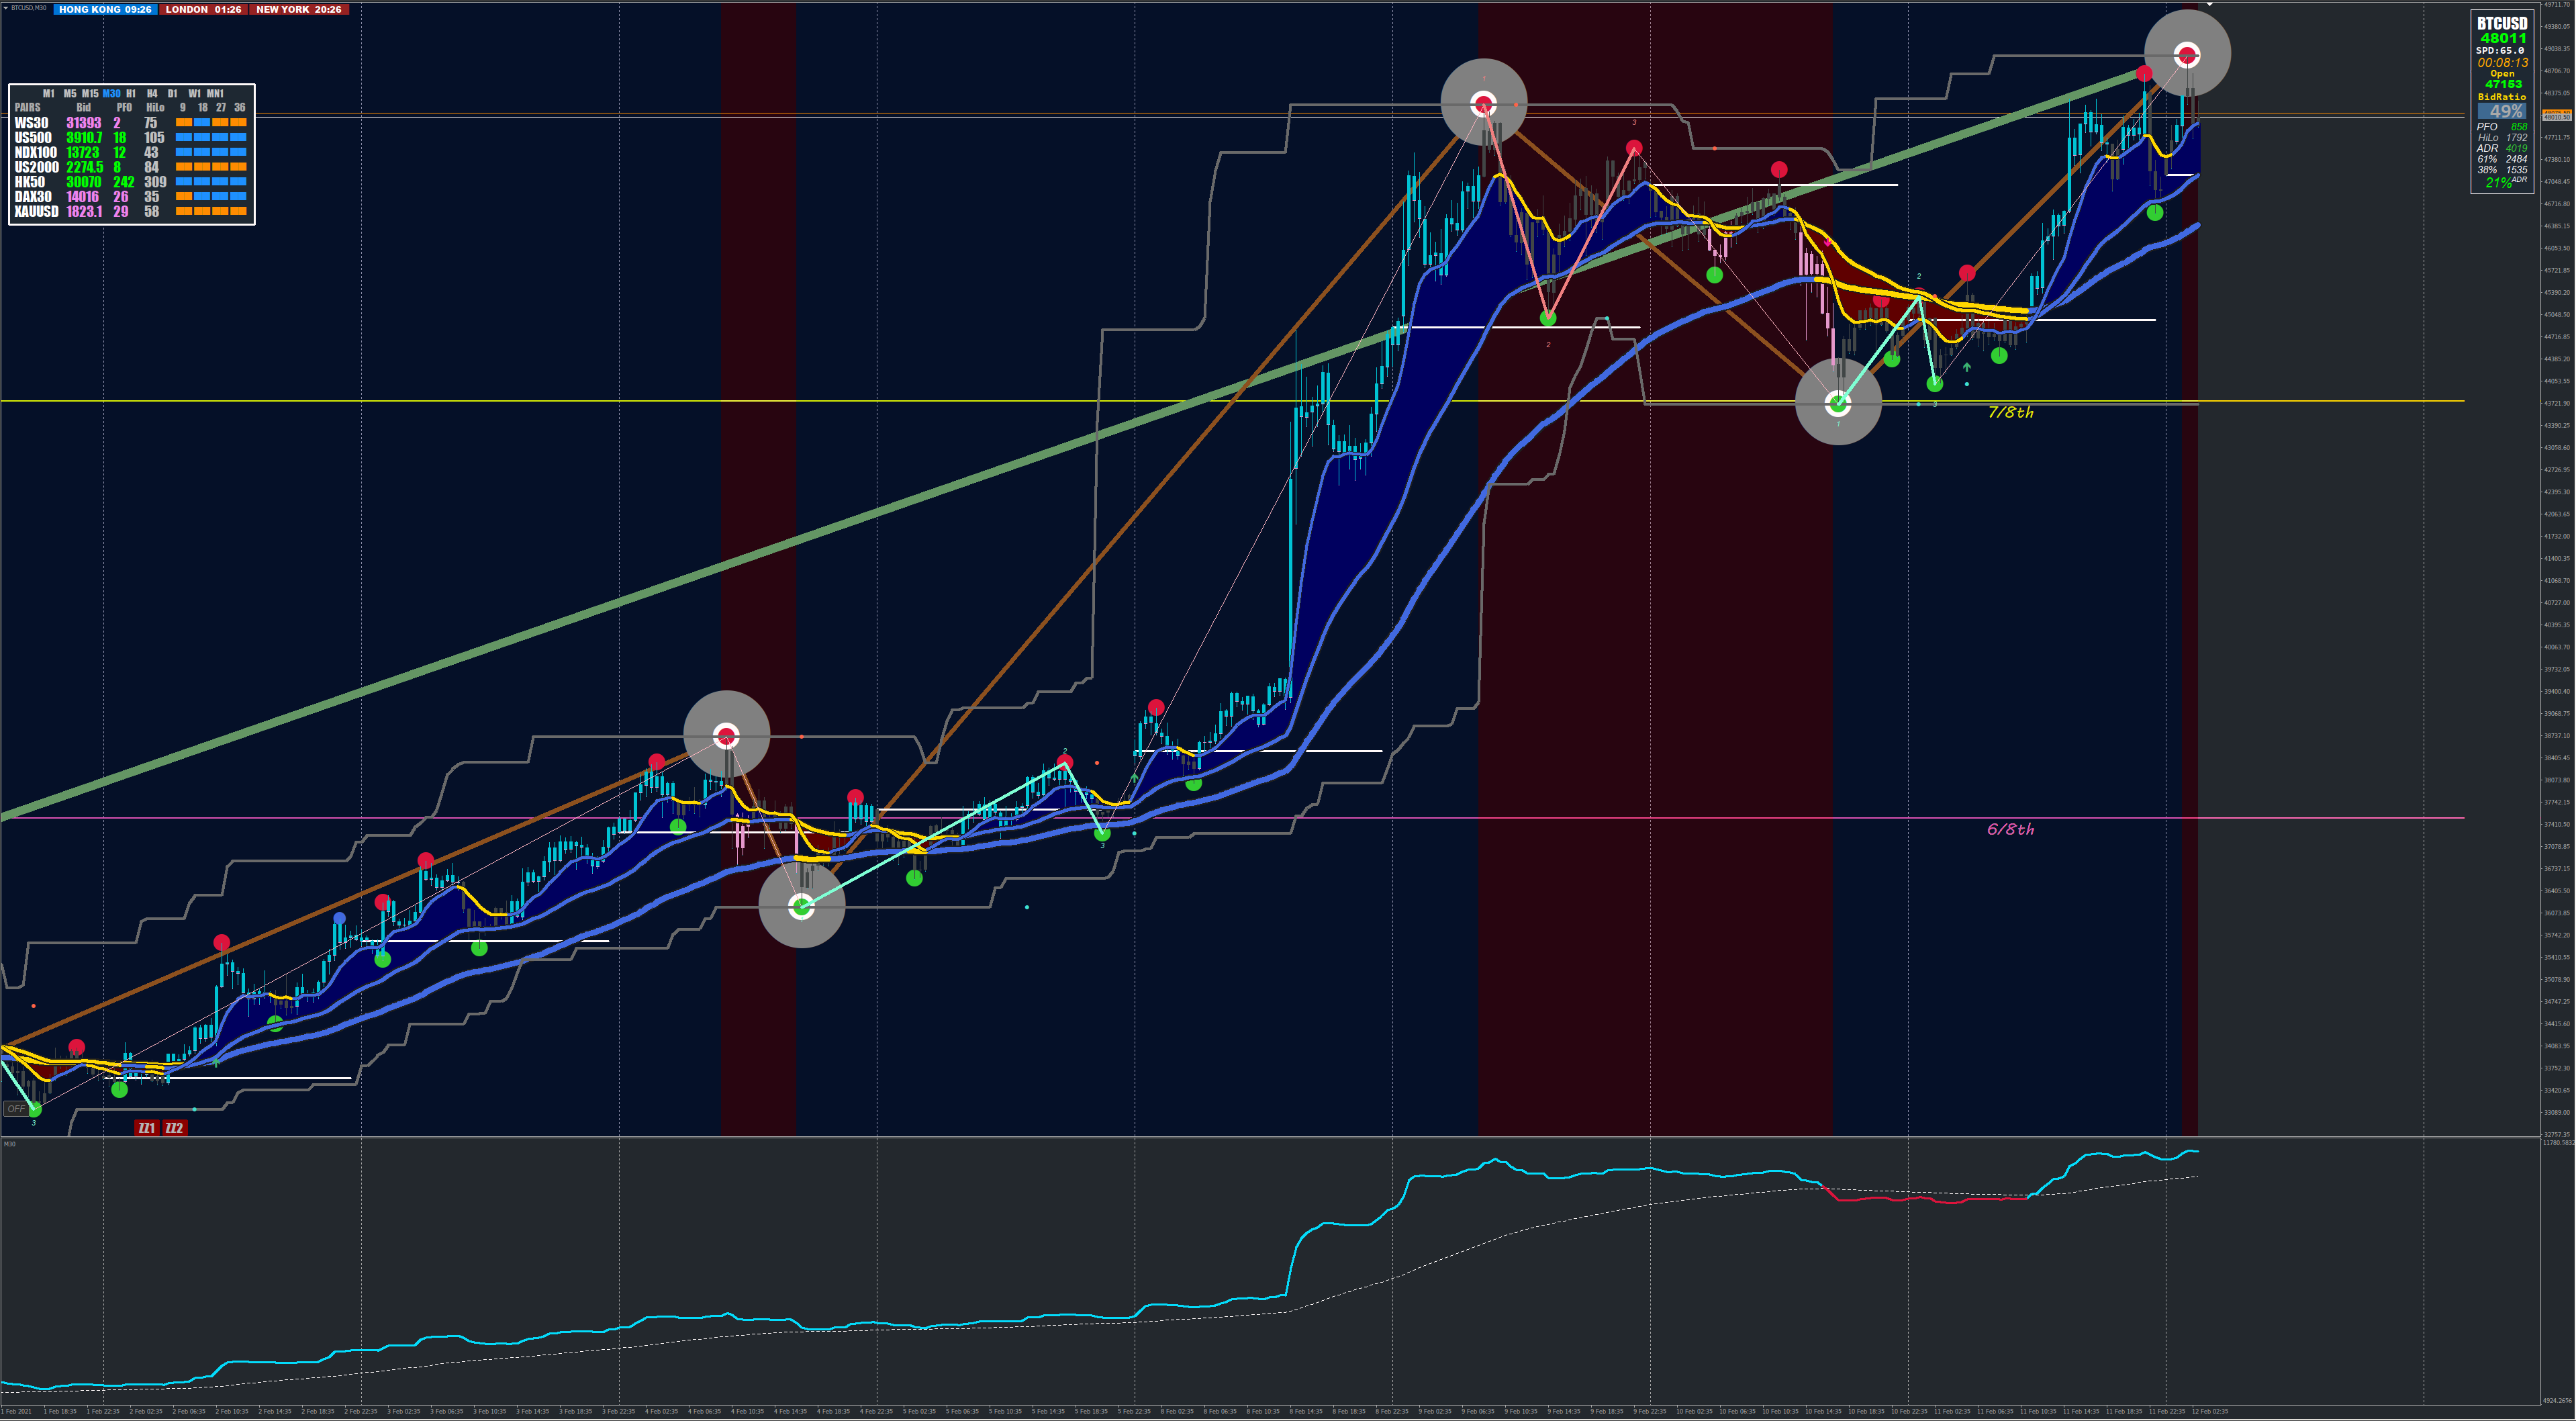Click the green swing-low bullseye marker near 7/8th line
This screenshot has height=1421, width=2576.
(1838, 403)
